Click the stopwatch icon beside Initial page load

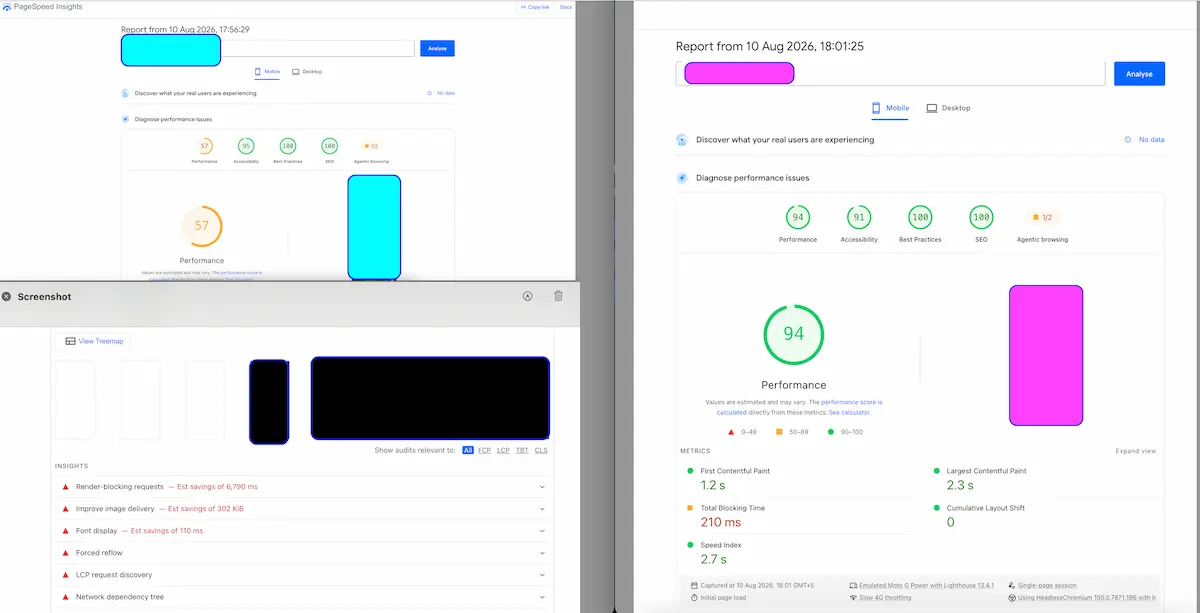click(694, 597)
